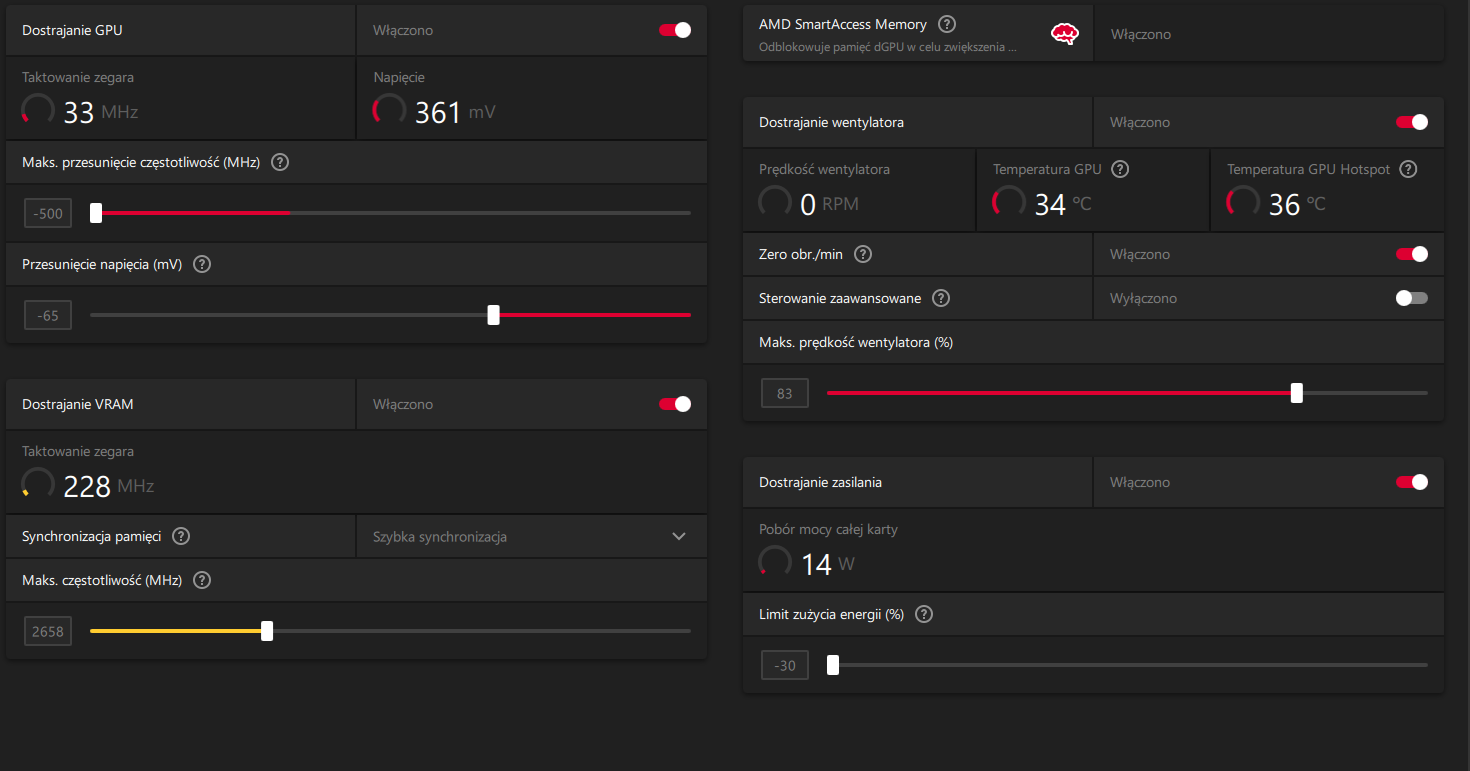Click the 14 W power reading
This screenshot has width=1470, height=771.
pyautogui.click(x=828, y=564)
